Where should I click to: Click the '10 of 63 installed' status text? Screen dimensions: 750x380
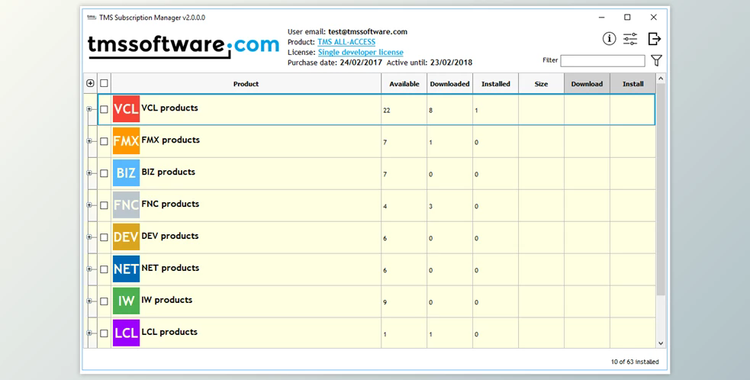pyautogui.click(x=635, y=362)
